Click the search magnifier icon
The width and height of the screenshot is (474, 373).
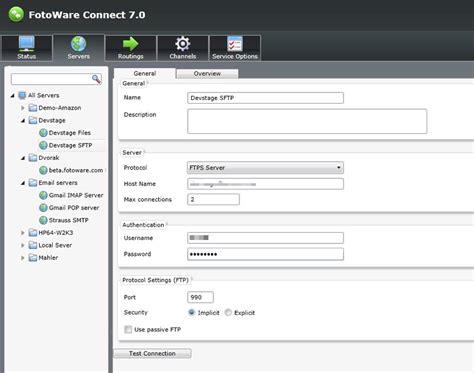(96, 79)
